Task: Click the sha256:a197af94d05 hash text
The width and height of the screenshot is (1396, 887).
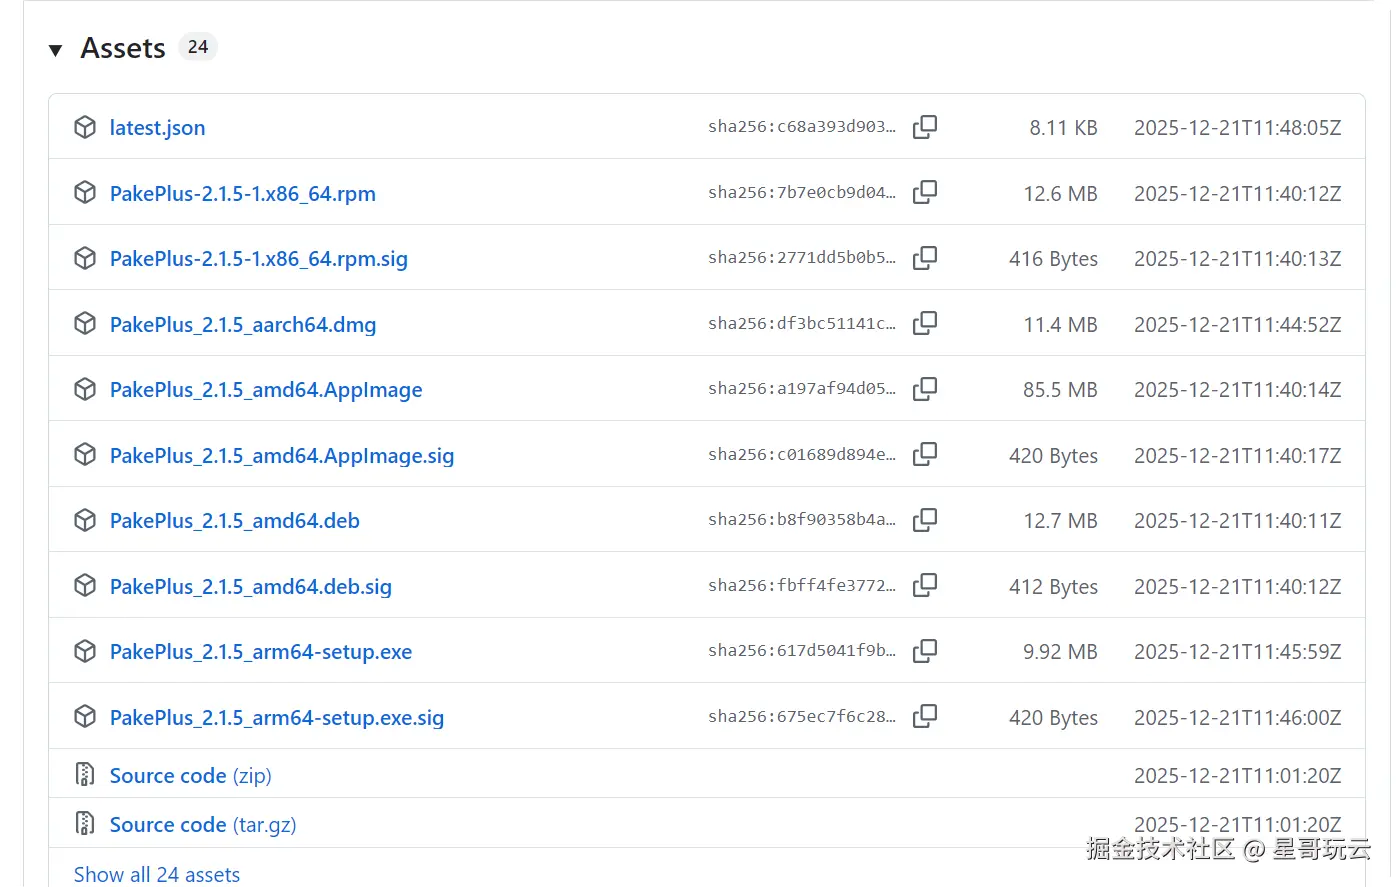Action: (x=802, y=389)
